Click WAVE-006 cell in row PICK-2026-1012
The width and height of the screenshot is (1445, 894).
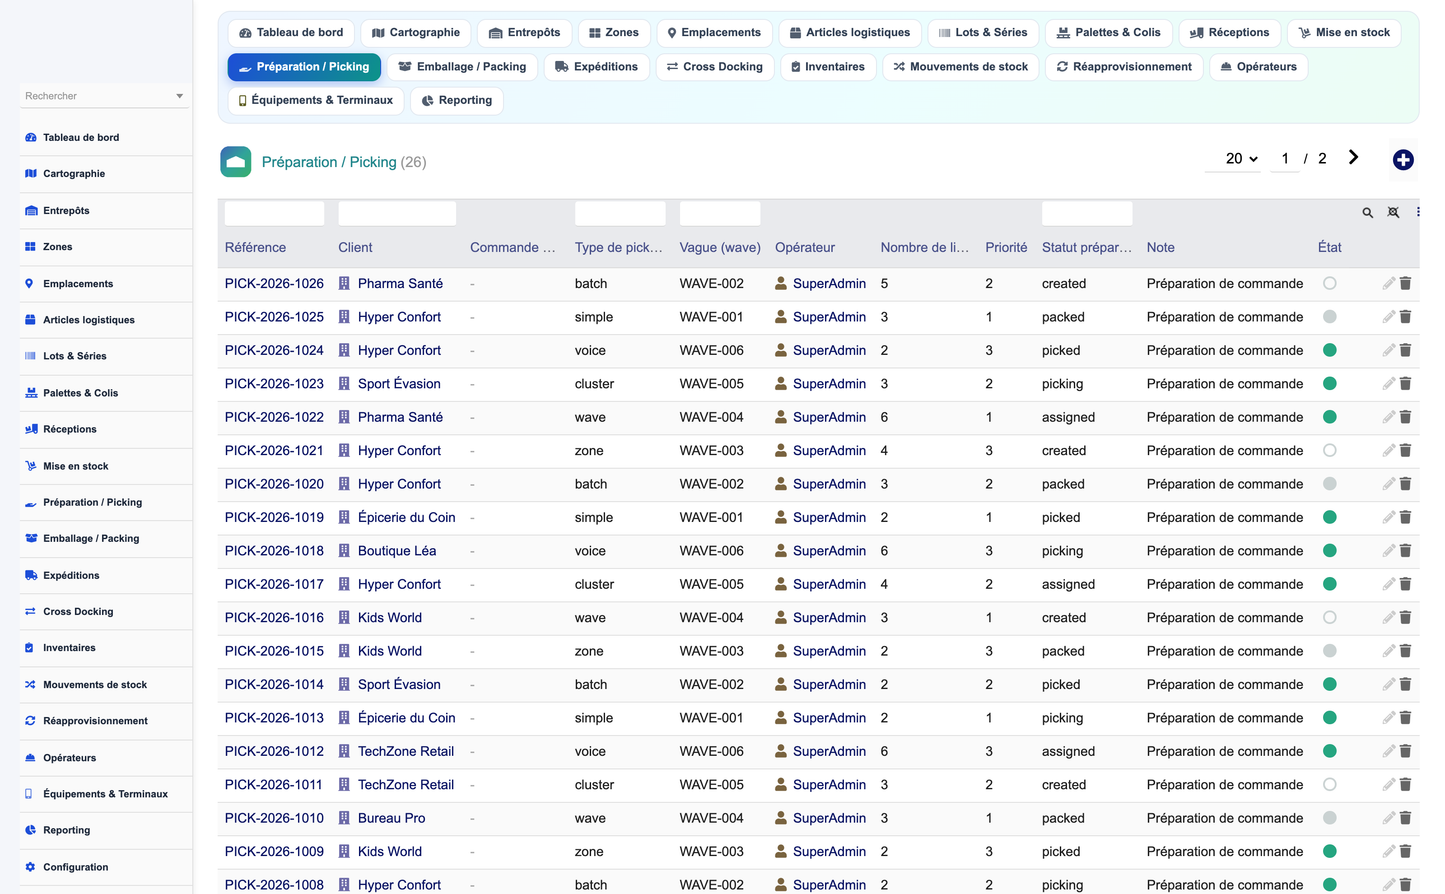[x=711, y=752]
